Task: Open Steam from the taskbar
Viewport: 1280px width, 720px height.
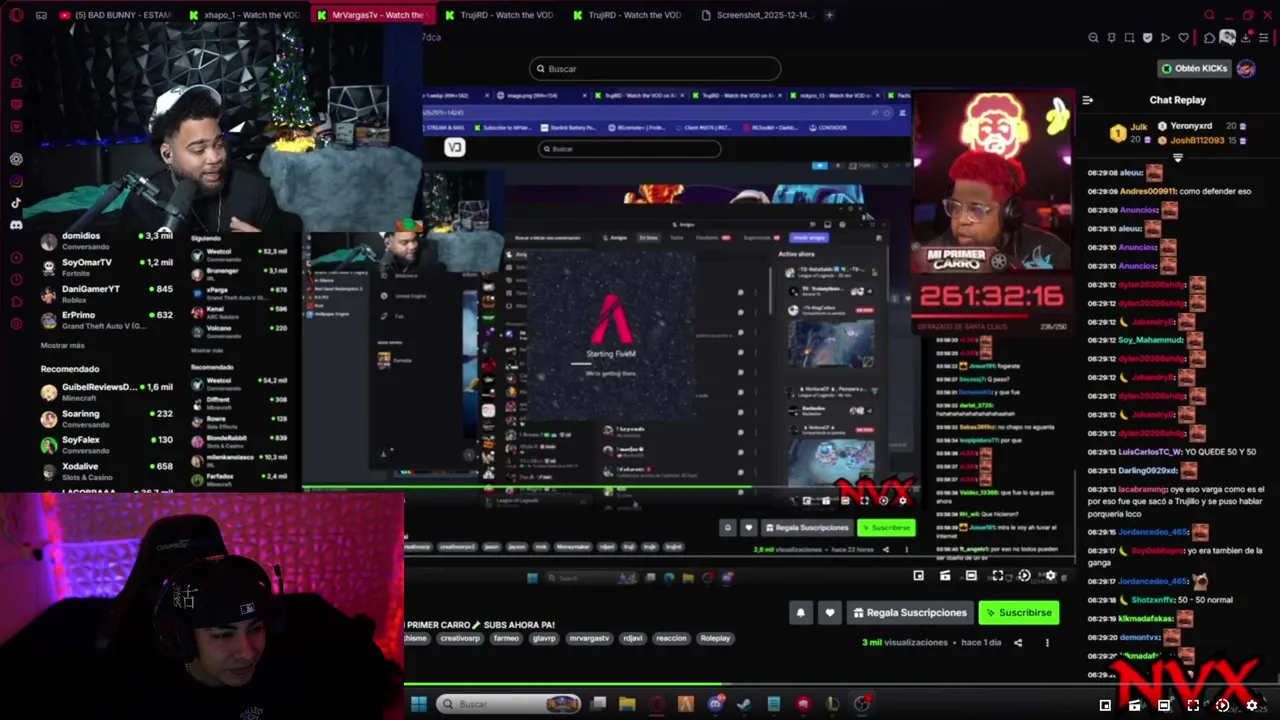Action: [x=744, y=704]
